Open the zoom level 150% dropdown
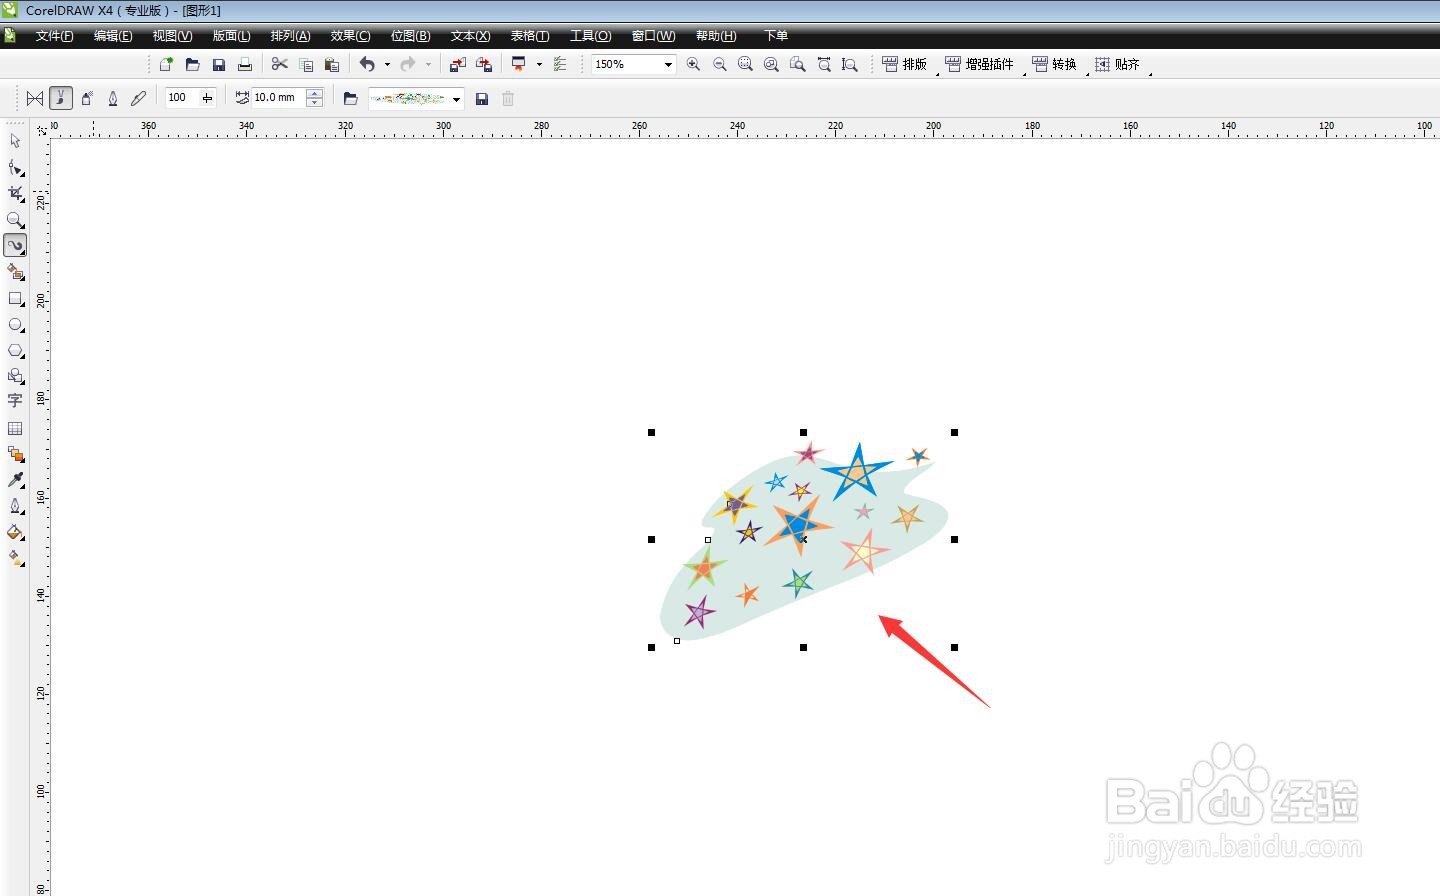The width and height of the screenshot is (1440, 896). point(668,64)
